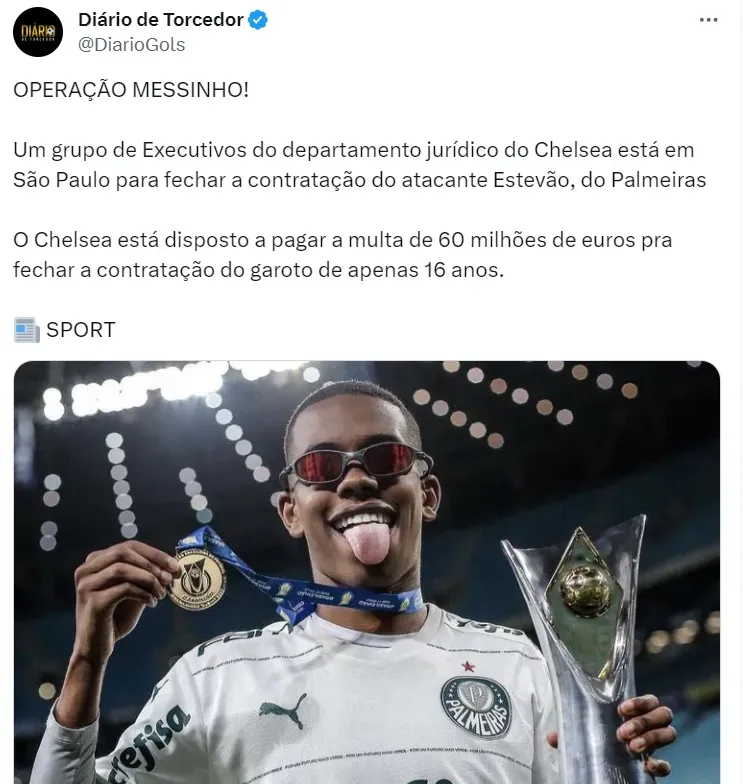The width and height of the screenshot is (743, 784).
Task: Click the silver trophy in the photo
Action: pyautogui.click(x=582, y=645)
